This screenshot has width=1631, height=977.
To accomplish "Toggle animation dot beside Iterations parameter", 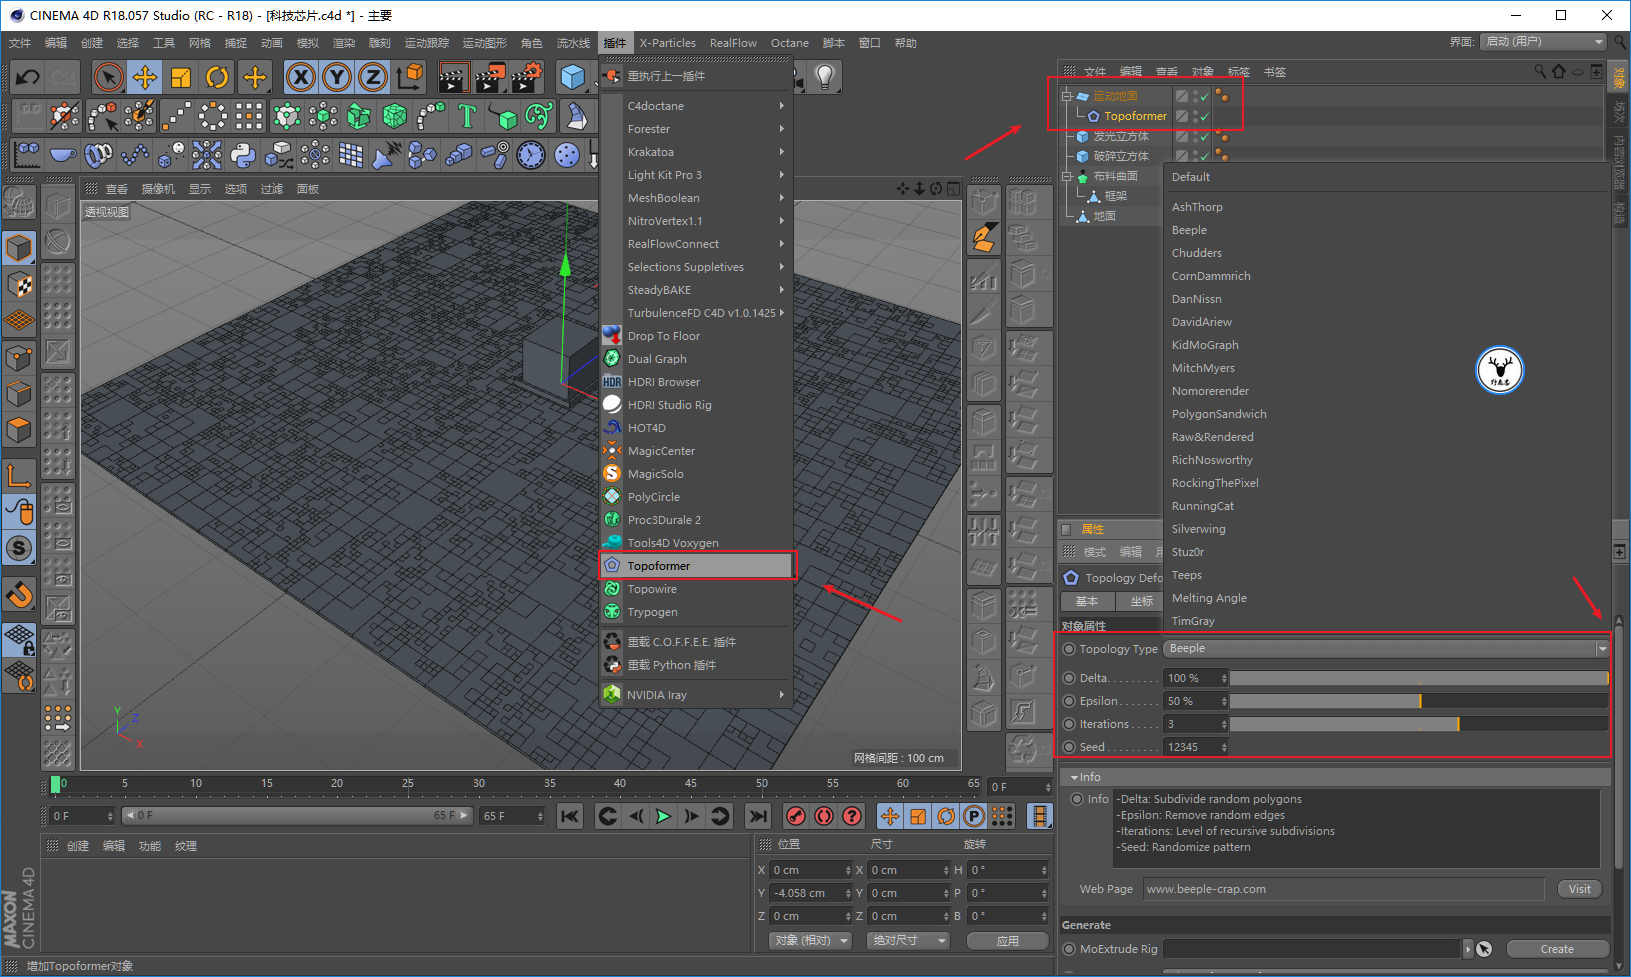I will click(x=1069, y=724).
